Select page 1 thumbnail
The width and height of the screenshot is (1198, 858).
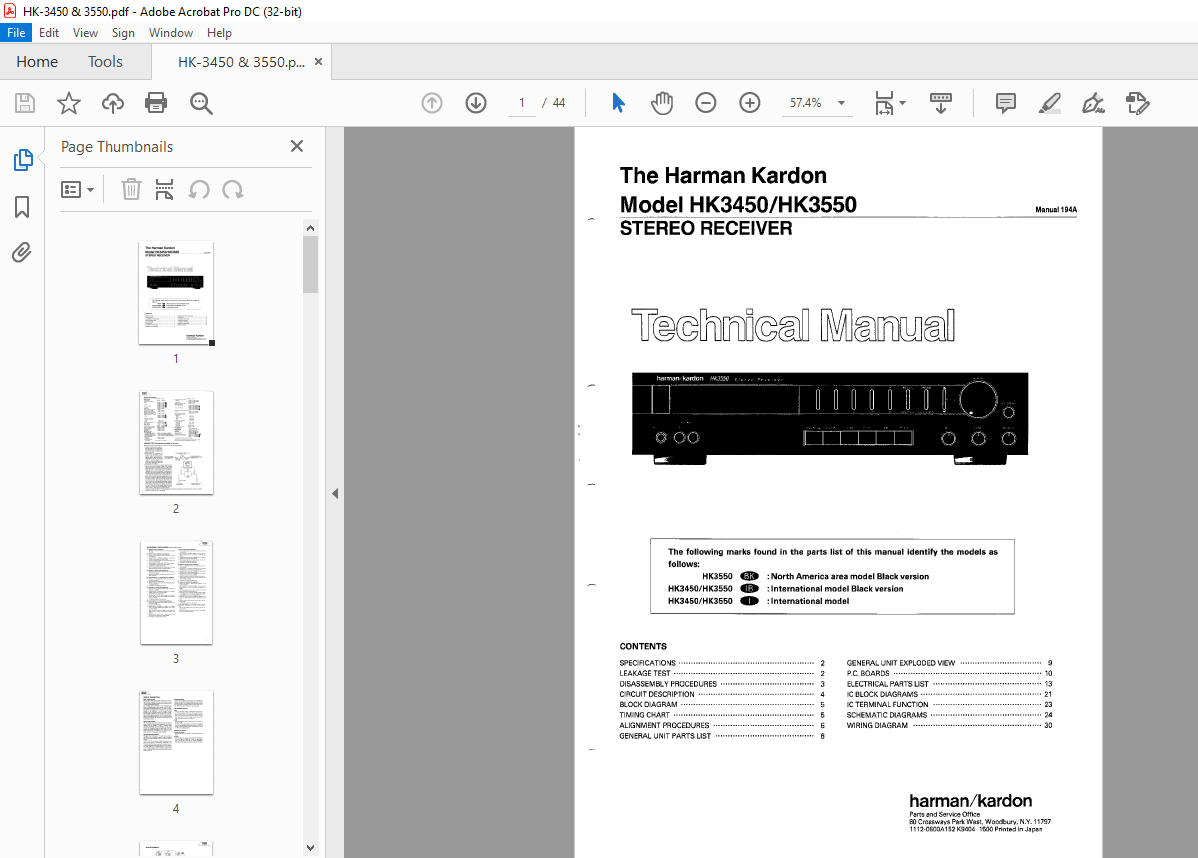176,293
